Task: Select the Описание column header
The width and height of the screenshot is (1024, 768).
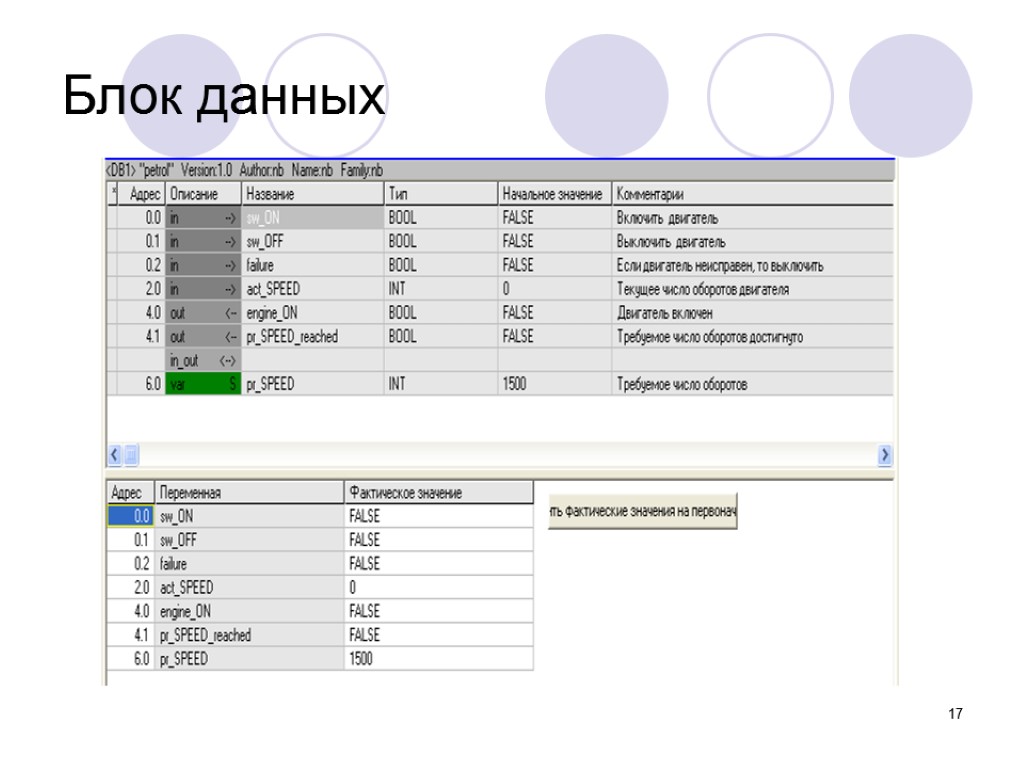Action: [203, 194]
